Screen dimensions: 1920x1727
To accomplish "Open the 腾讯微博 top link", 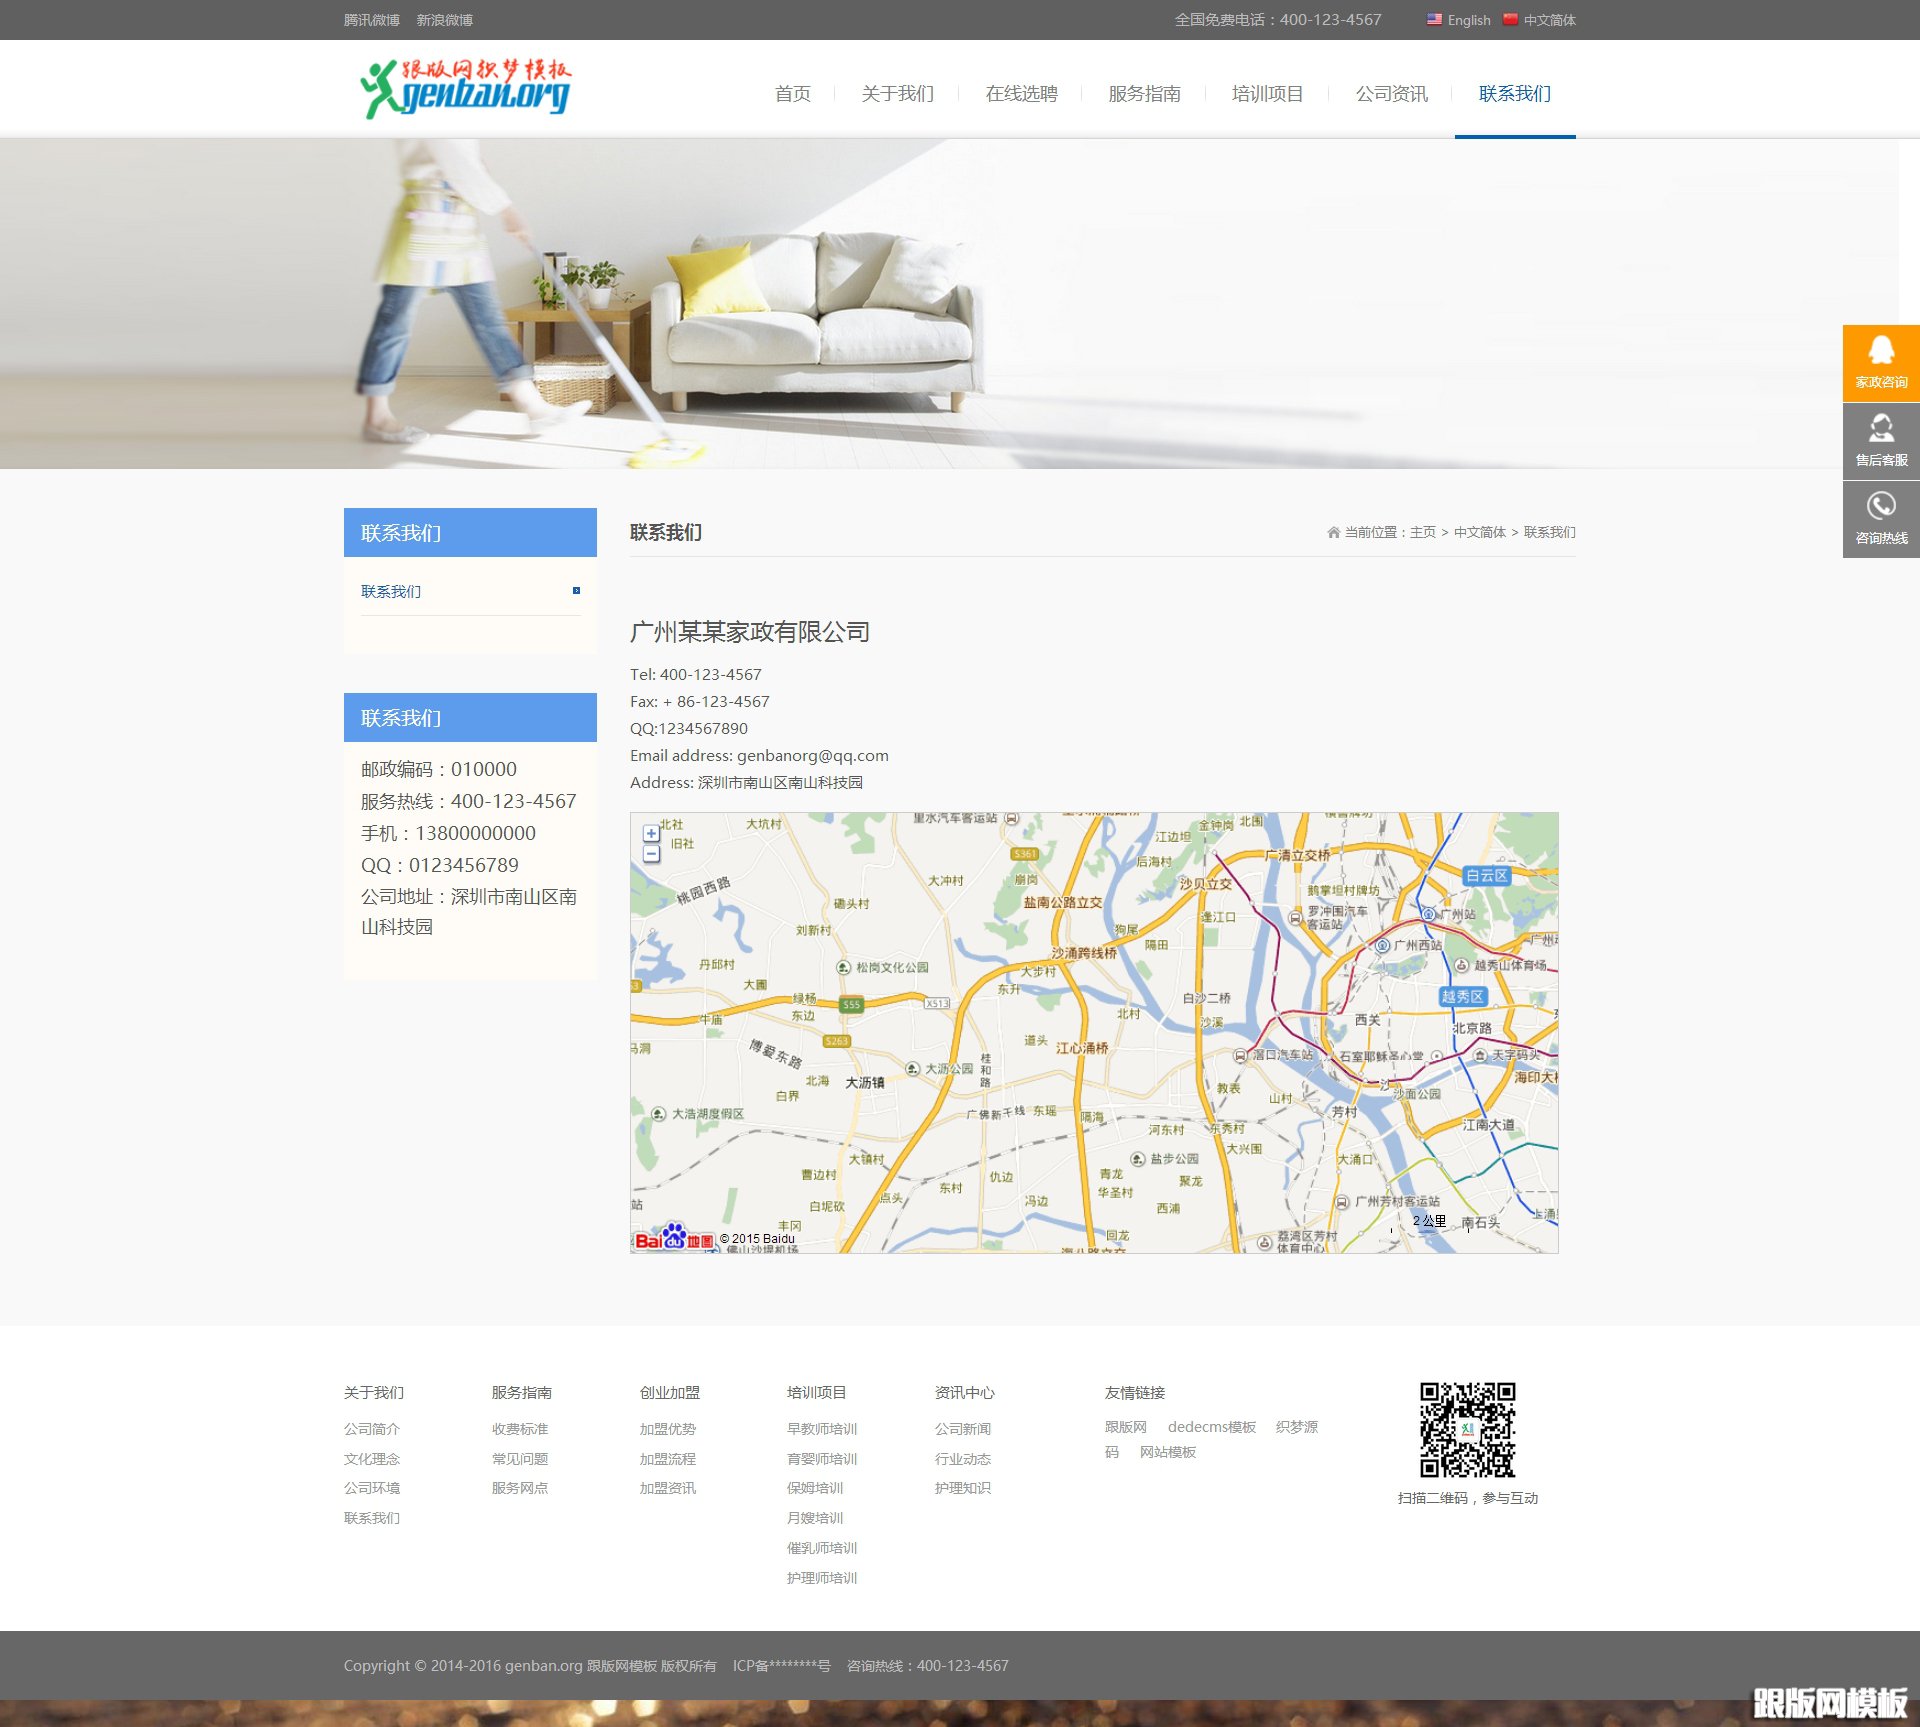I will (x=371, y=20).
